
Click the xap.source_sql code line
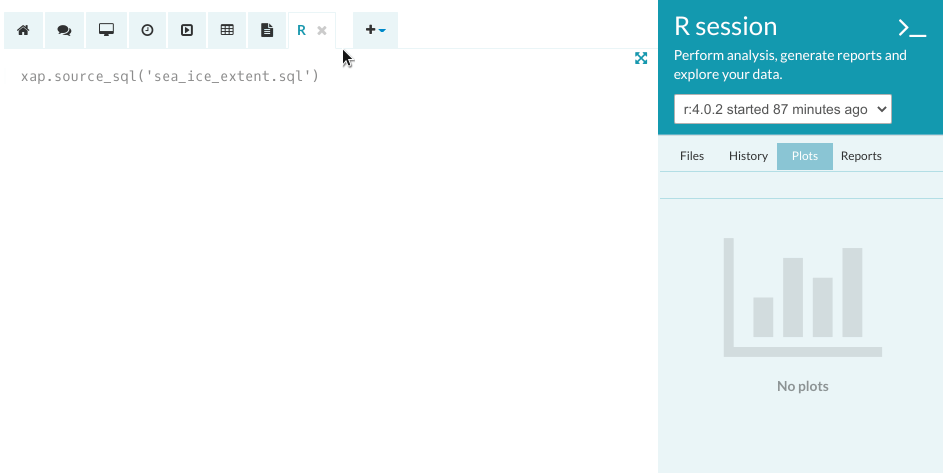[170, 76]
